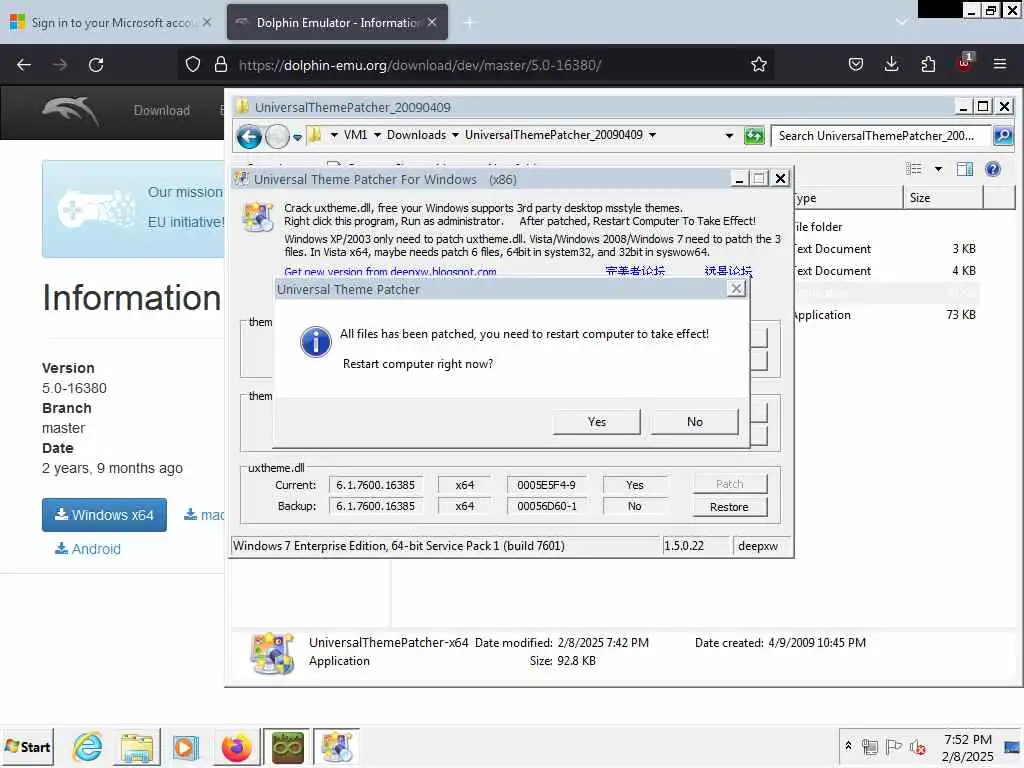Click the Firefox tracking protection shield icon
This screenshot has width=1024, height=768.
[x=193, y=65]
